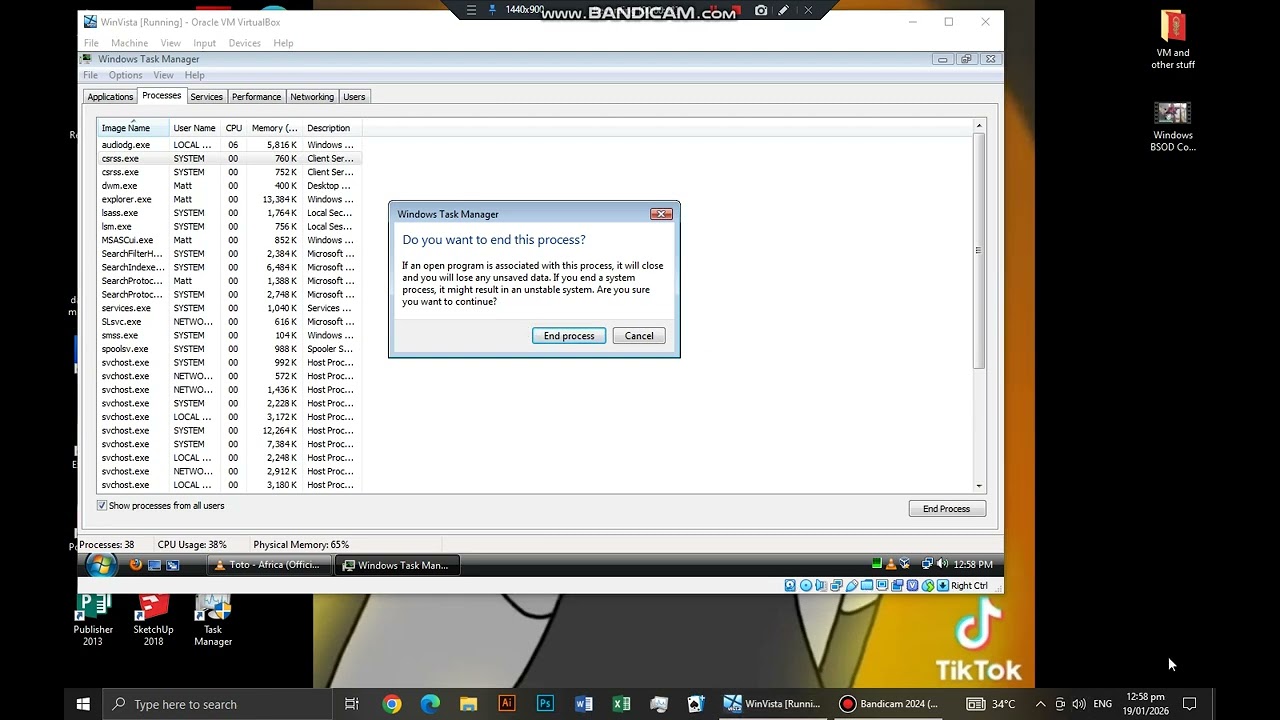Open the Vista Start orb
This screenshot has height=720, width=1280.
(99, 565)
